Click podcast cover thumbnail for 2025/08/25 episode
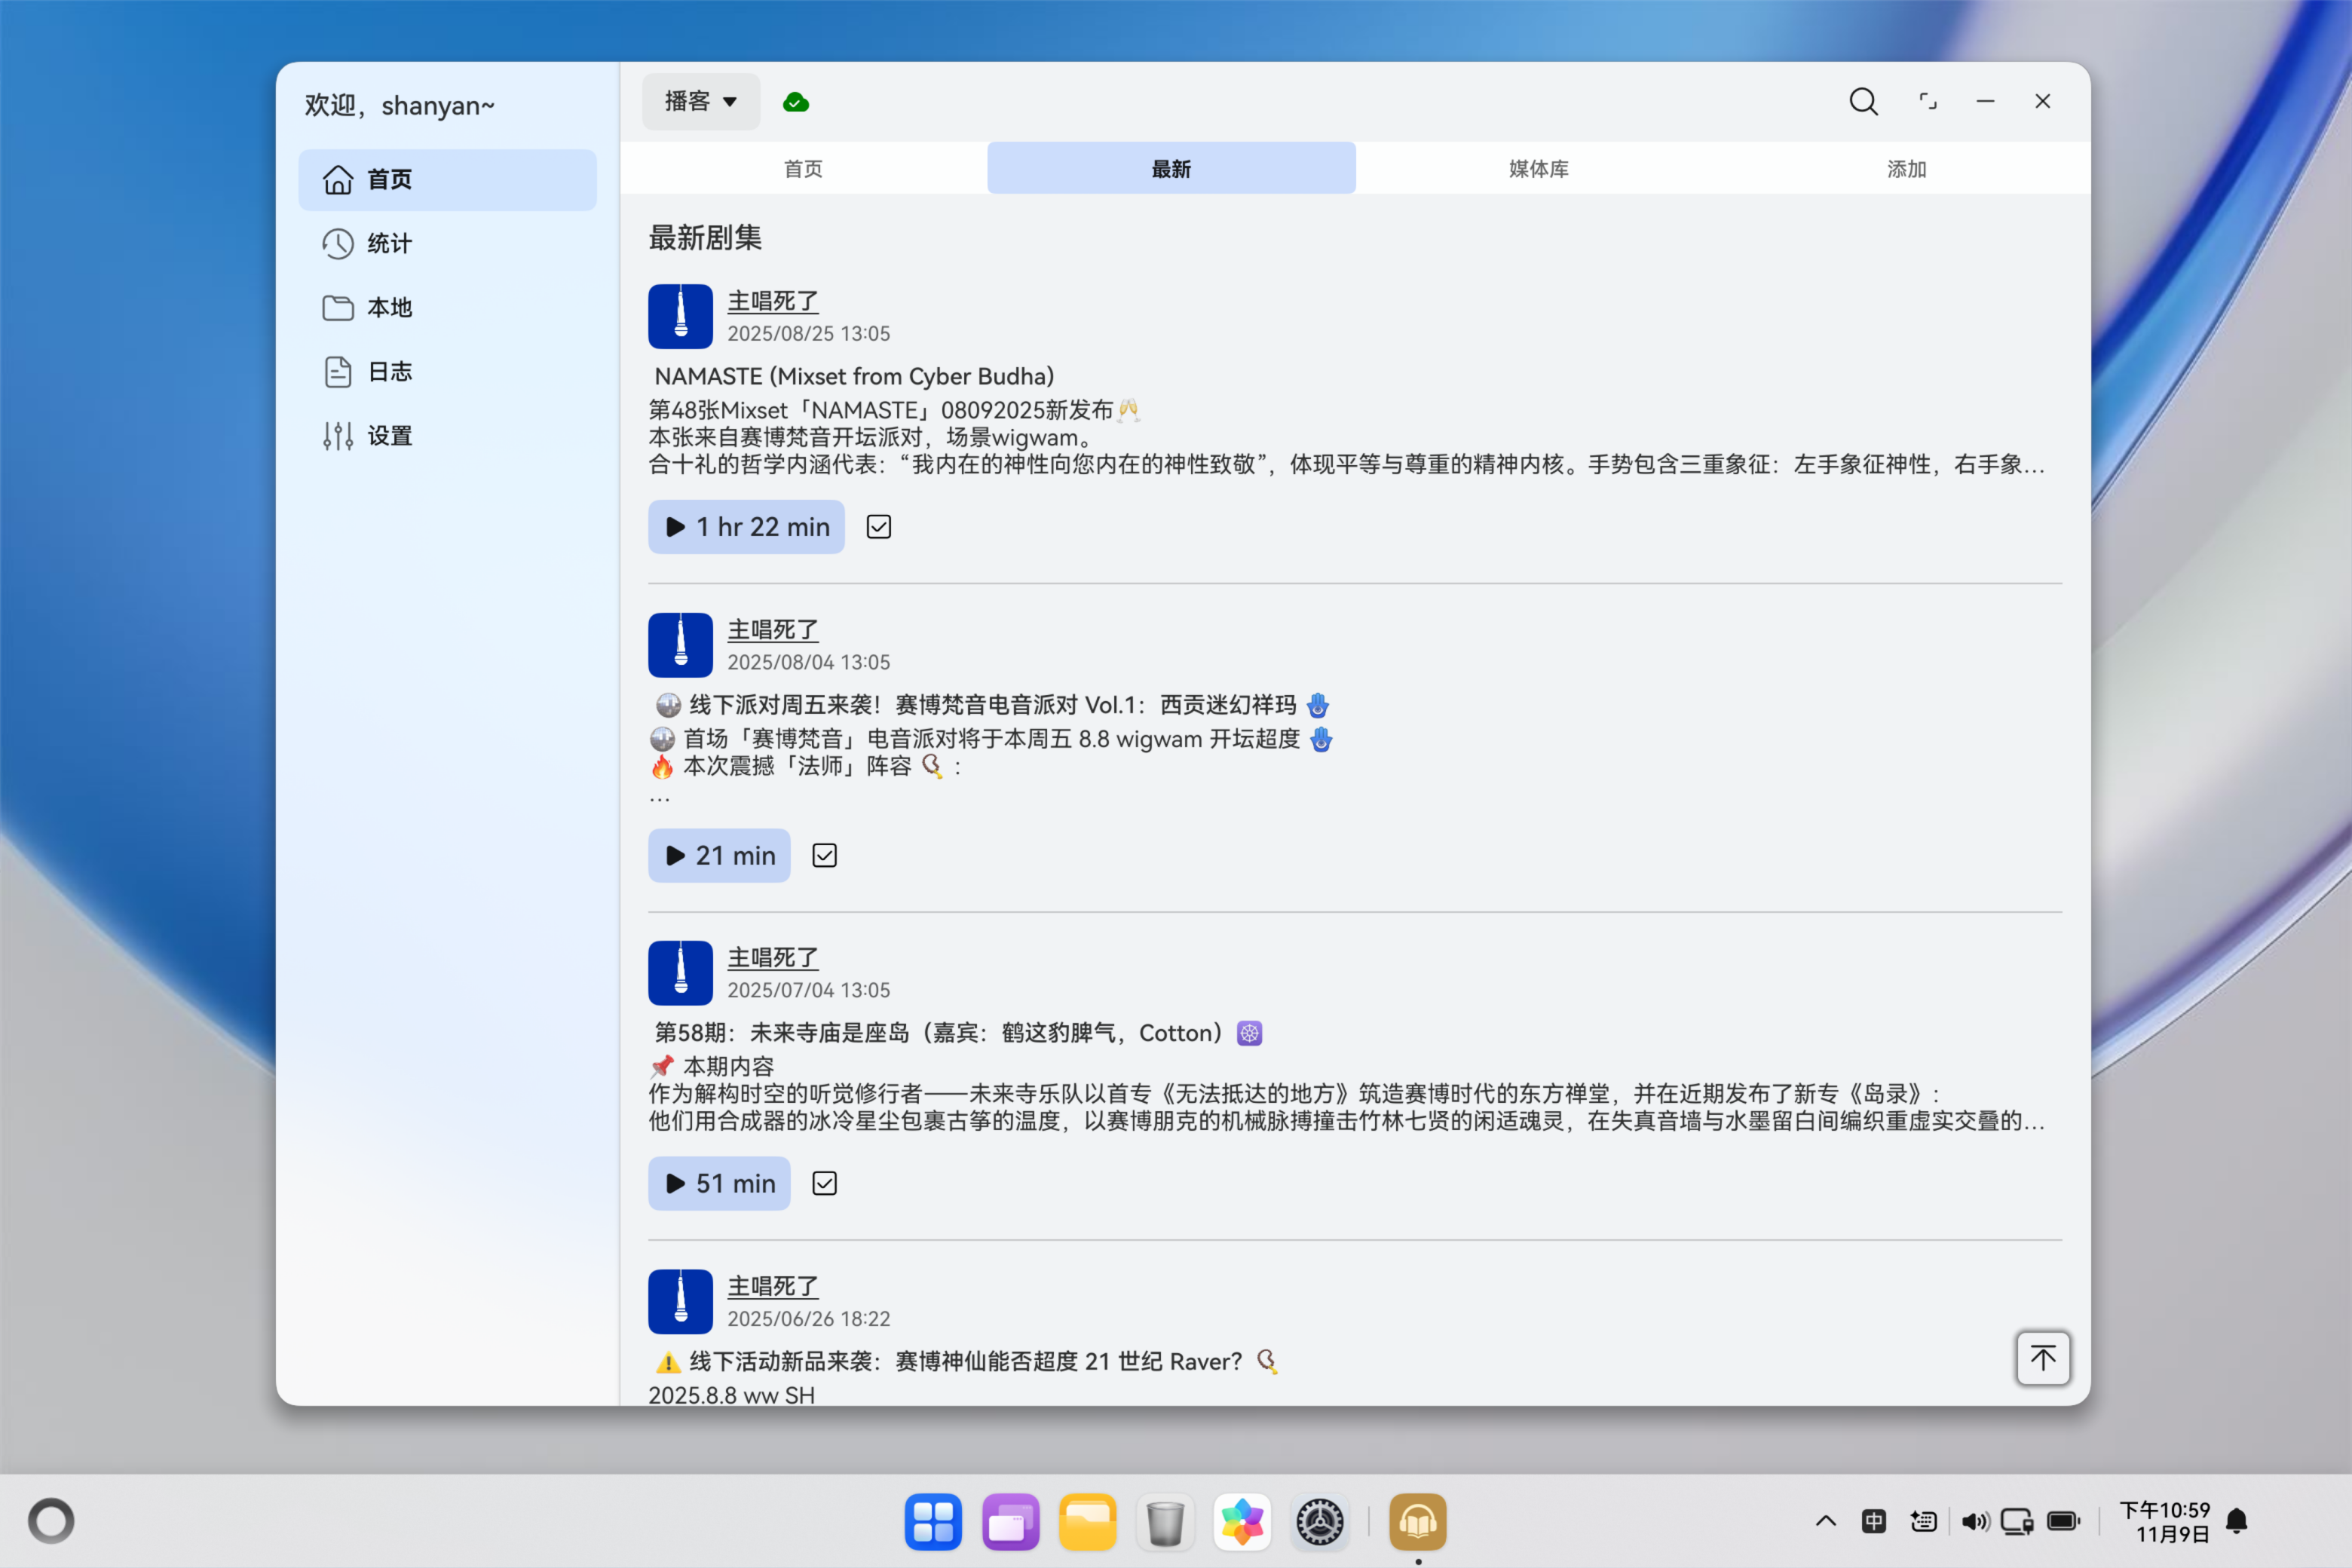Image resolution: width=2352 pixels, height=1568 pixels. 680,316
